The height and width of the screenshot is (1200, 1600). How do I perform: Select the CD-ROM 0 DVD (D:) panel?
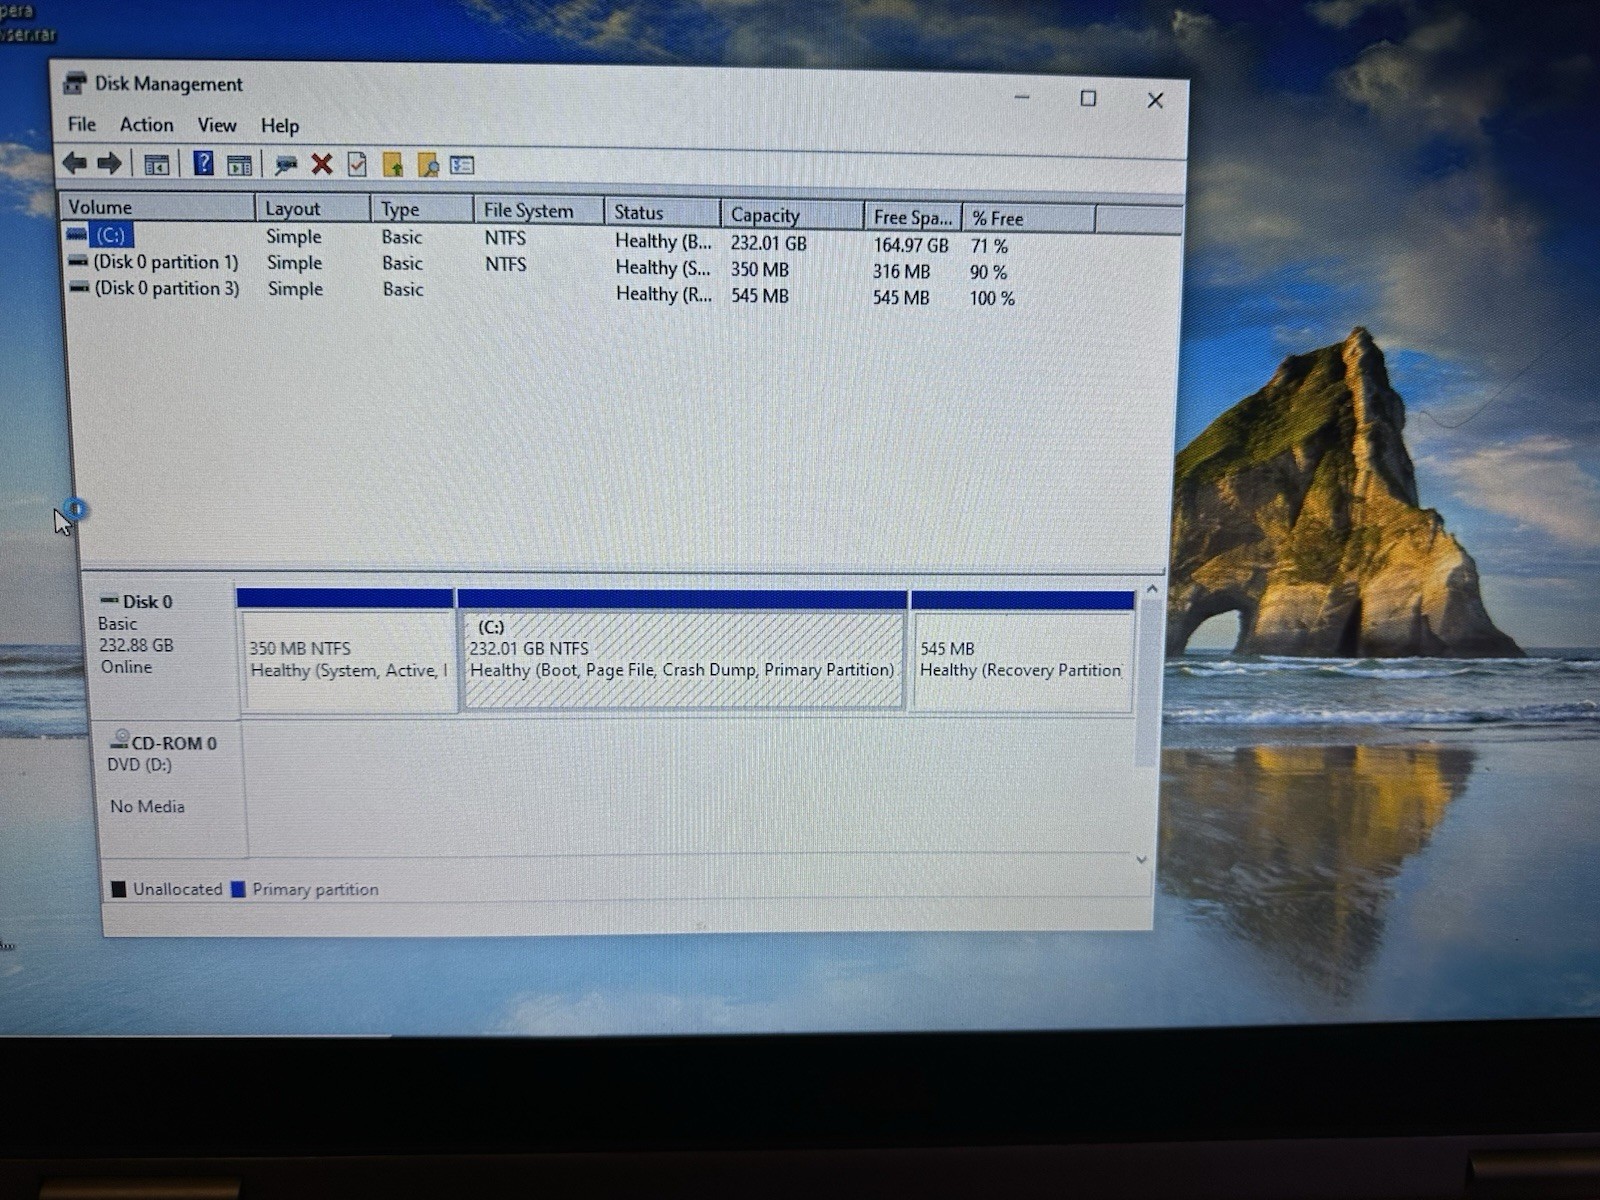[170, 787]
